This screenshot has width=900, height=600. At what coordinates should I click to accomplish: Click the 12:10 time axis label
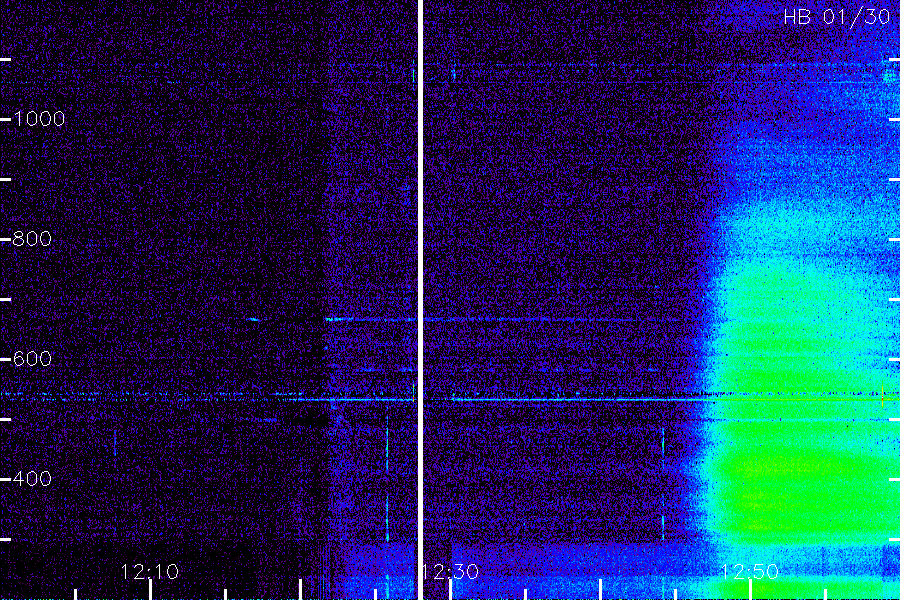(149, 572)
